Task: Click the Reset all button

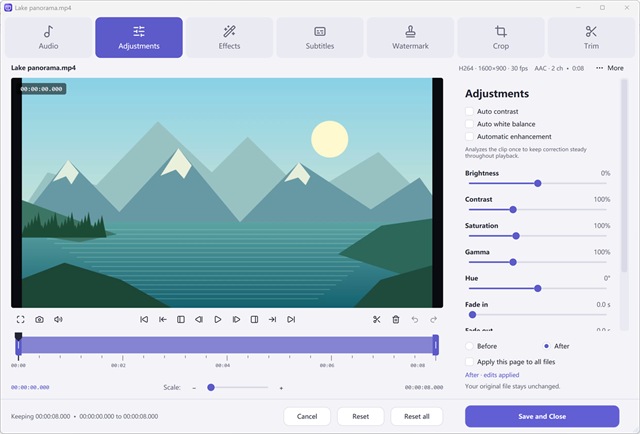Action: [x=417, y=416]
